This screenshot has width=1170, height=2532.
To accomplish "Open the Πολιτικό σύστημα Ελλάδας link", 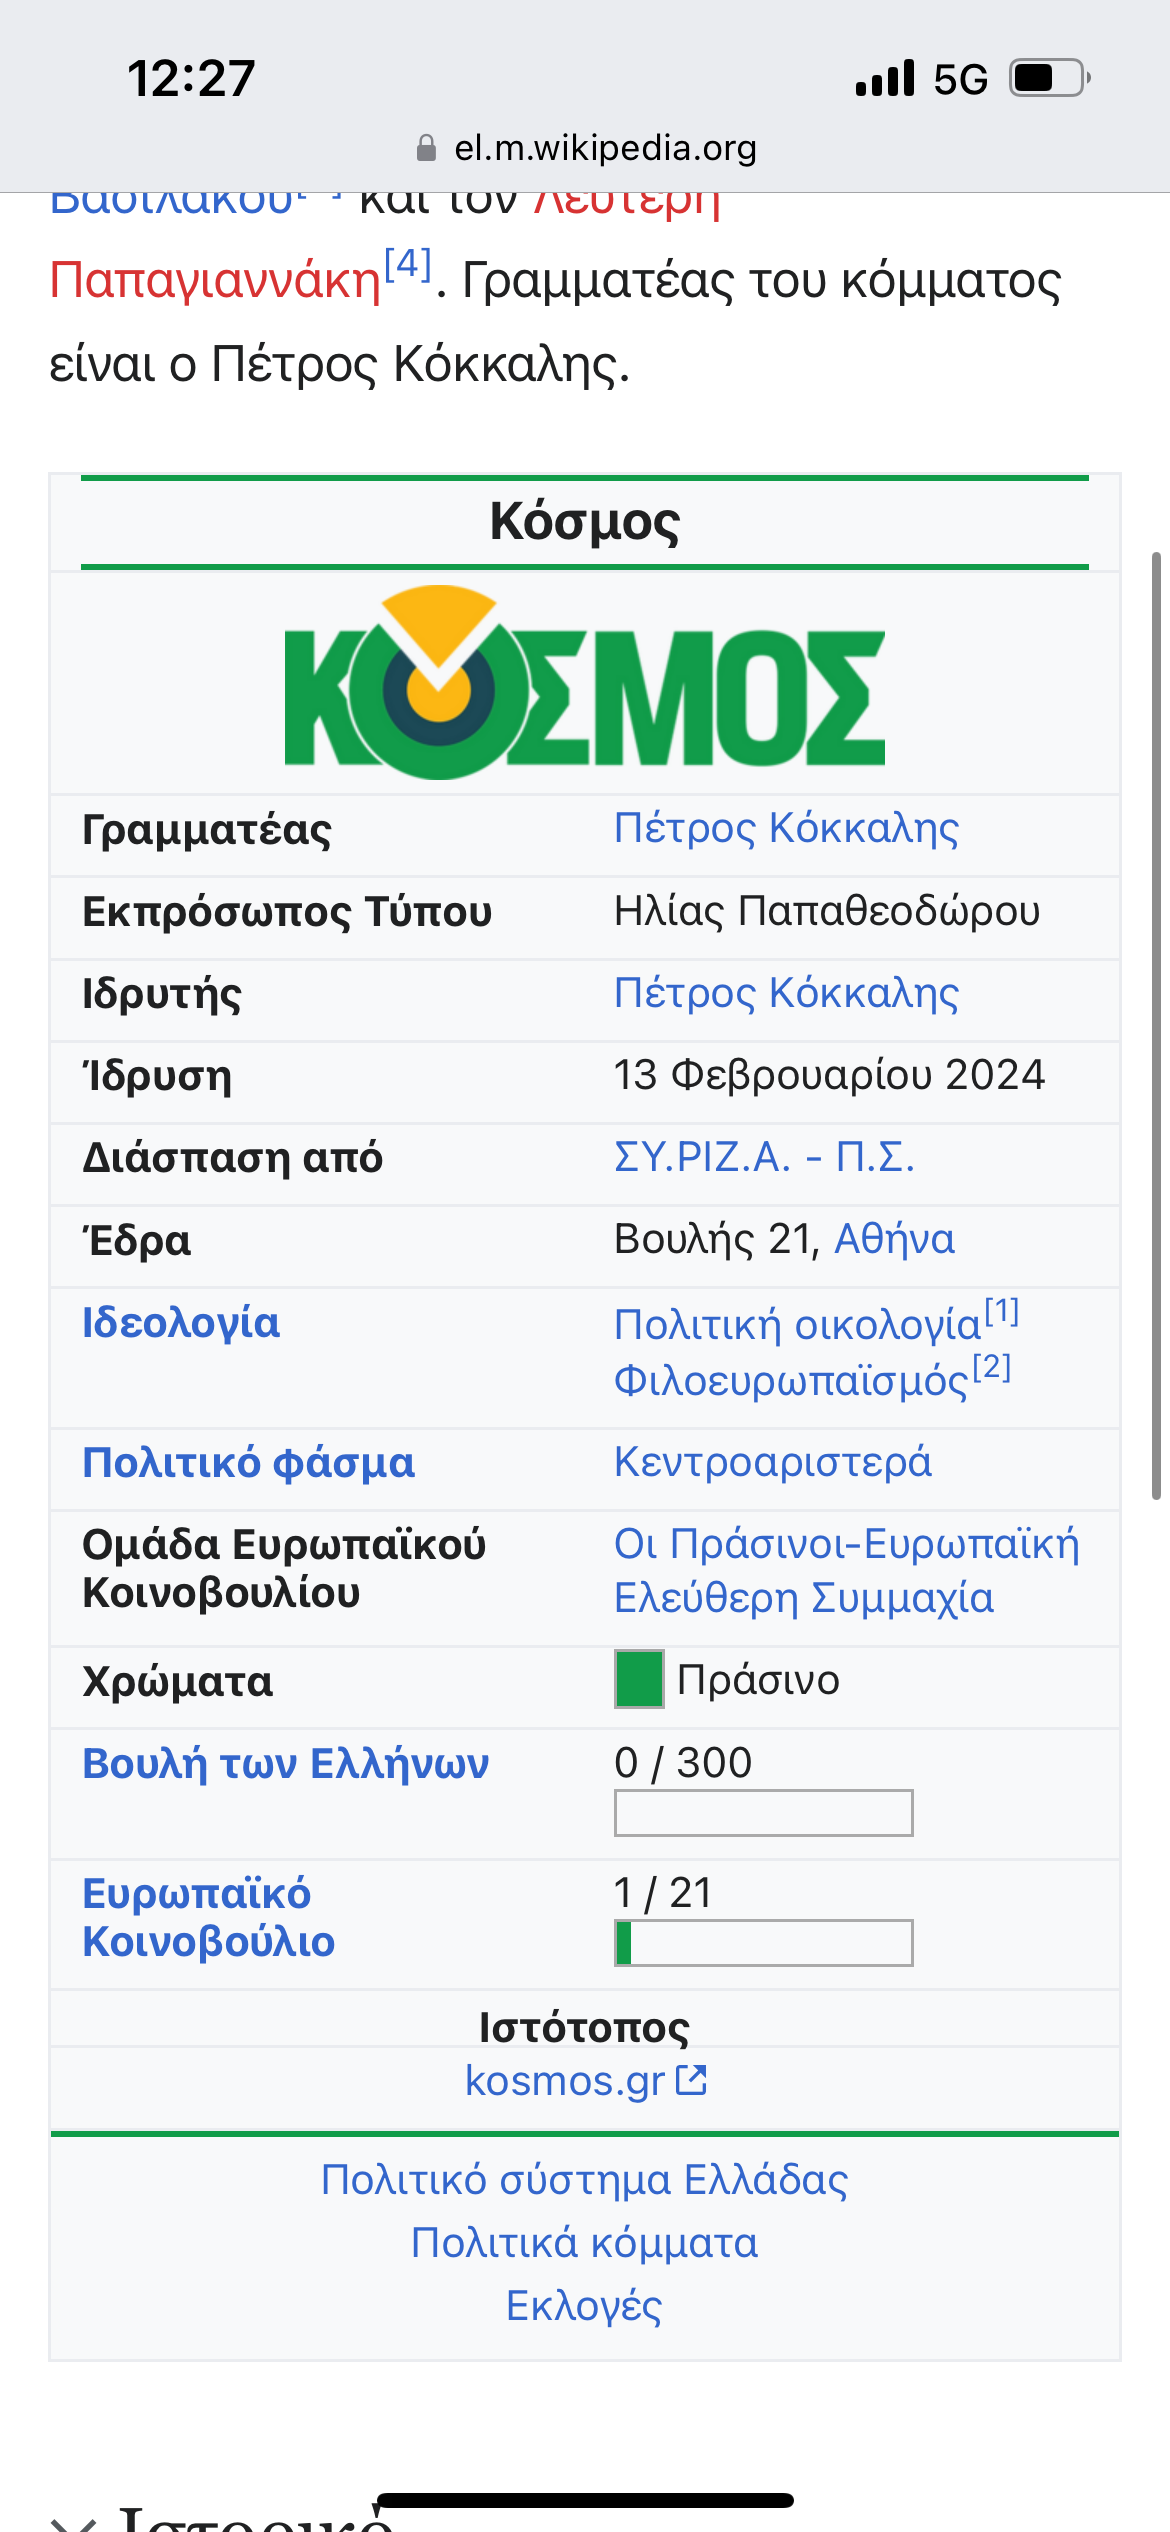I will [584, 2179].
